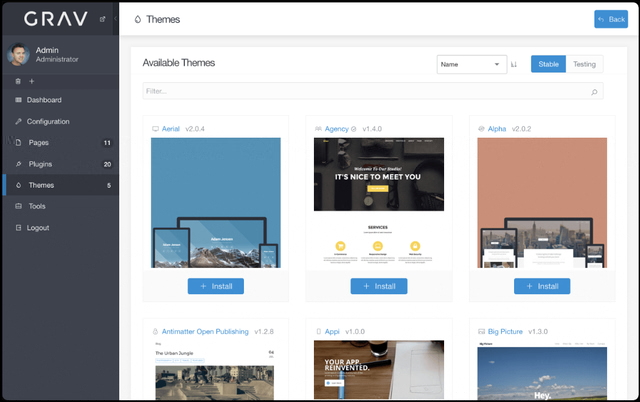Install the Agency theme

tap(379, 286)
